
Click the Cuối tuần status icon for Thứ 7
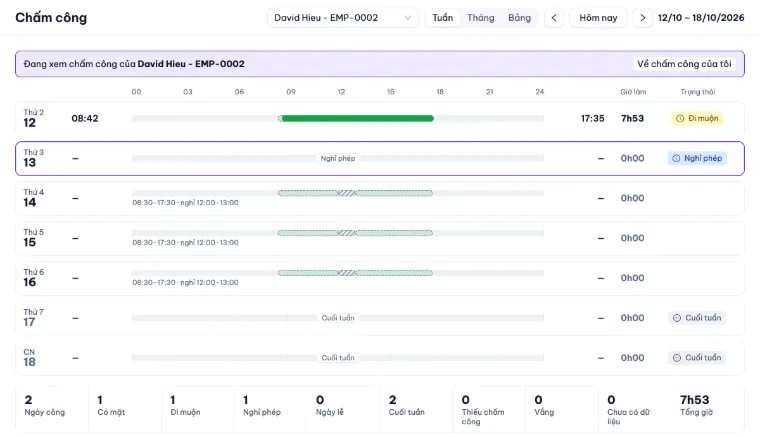[677, 318]
